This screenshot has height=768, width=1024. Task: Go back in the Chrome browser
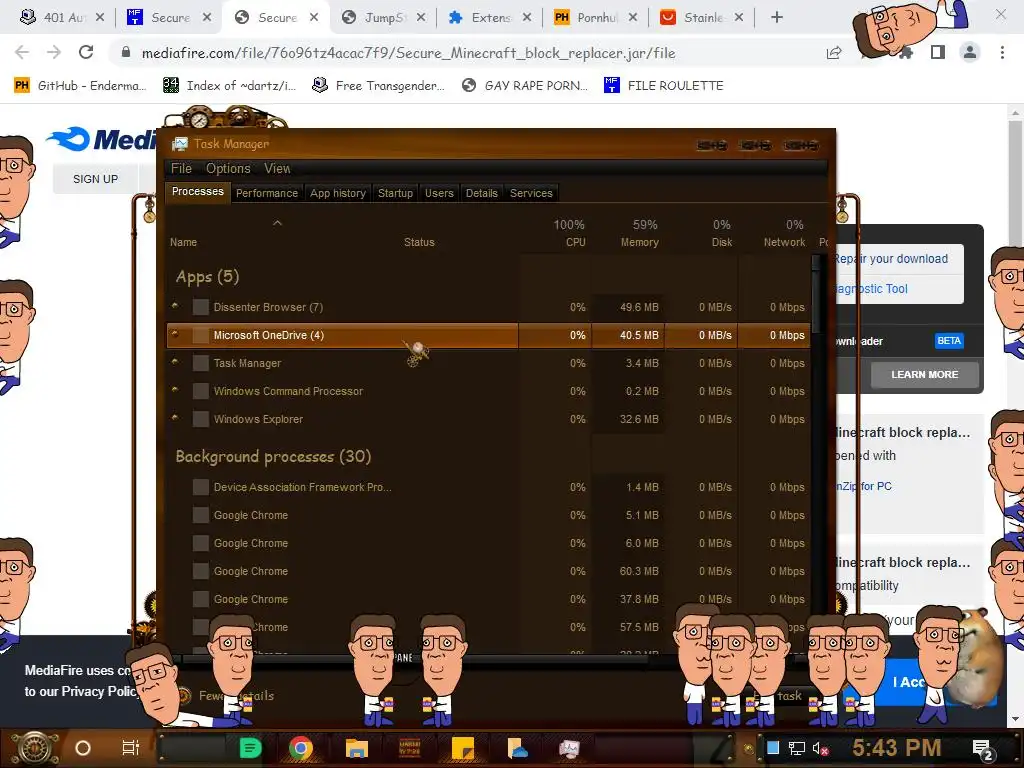(22, 52)
